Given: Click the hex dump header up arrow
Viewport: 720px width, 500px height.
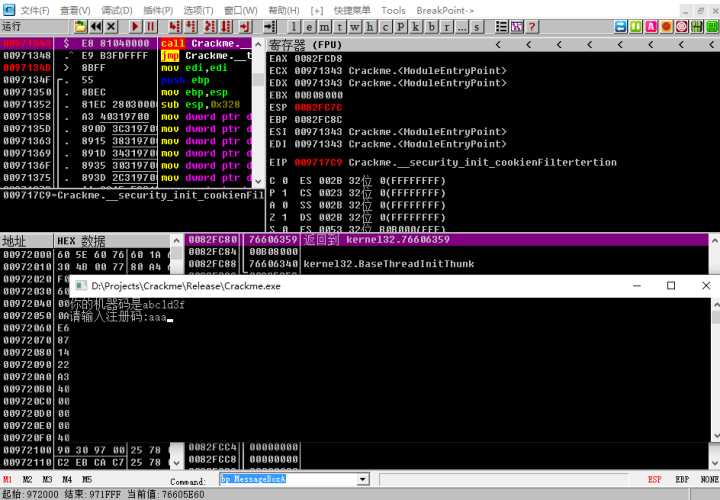Looking at the screenshot, I should [176, 241].
